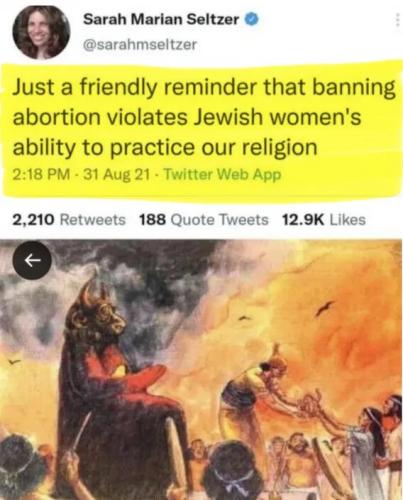Click the horned statue's head in the painting
The height and width of the screenshot is (500, 403).
(x=99, y=312)
